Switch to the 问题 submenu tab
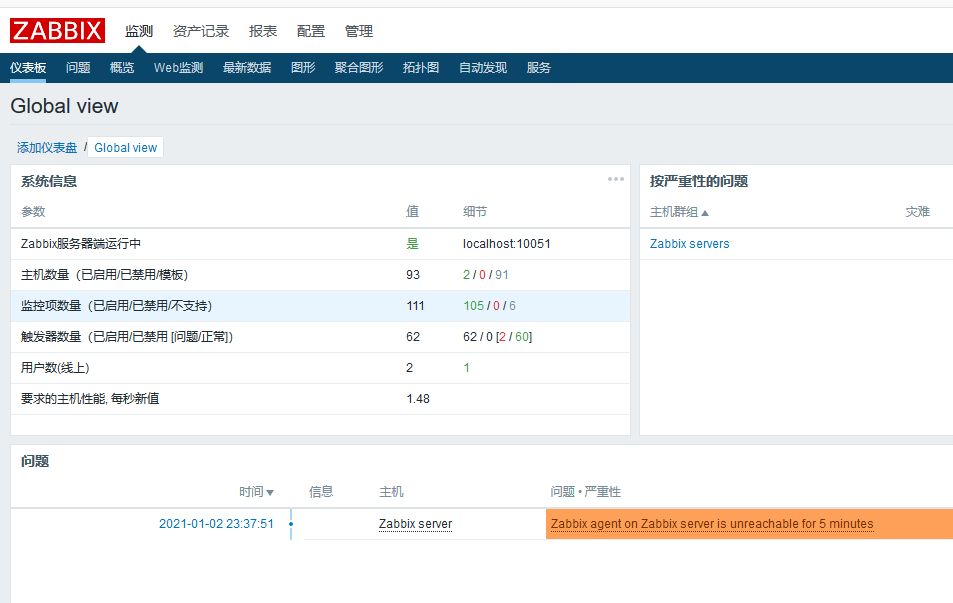The image size is (953, 603). [x=78, y=68]
